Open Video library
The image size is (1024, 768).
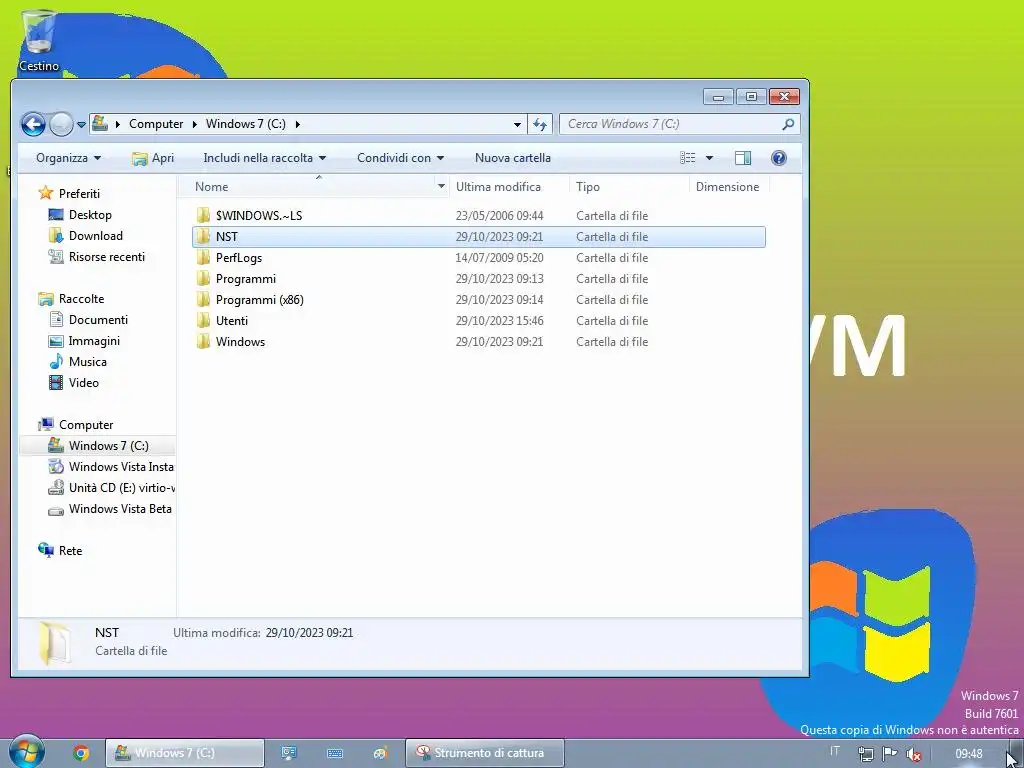point(84,383)
